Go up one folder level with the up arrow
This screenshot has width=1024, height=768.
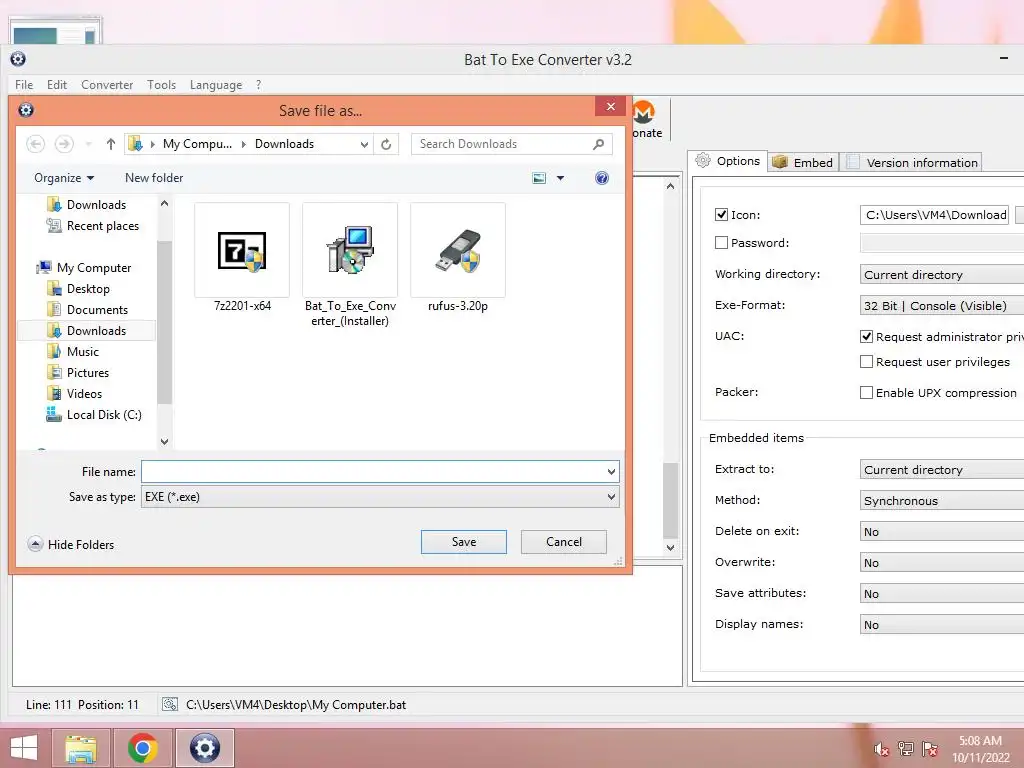[x=110, y=144]
